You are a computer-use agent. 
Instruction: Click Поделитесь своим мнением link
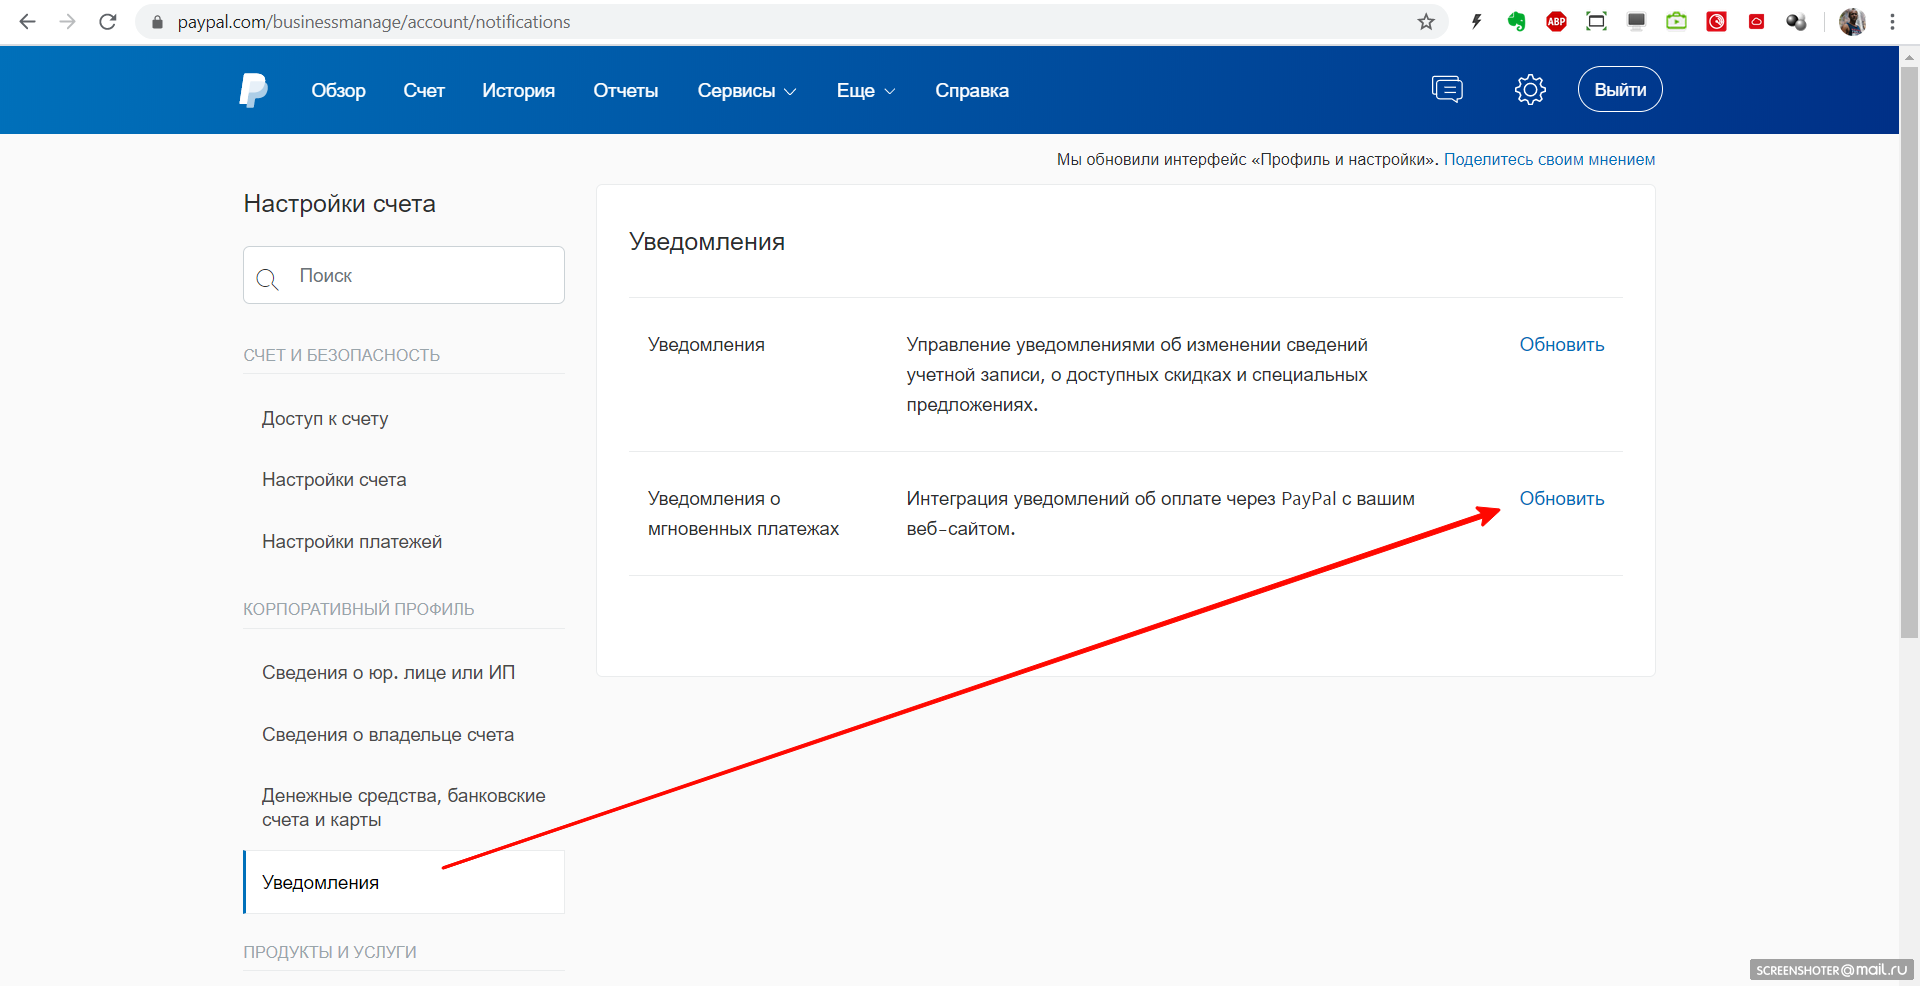coord(1549,160)
